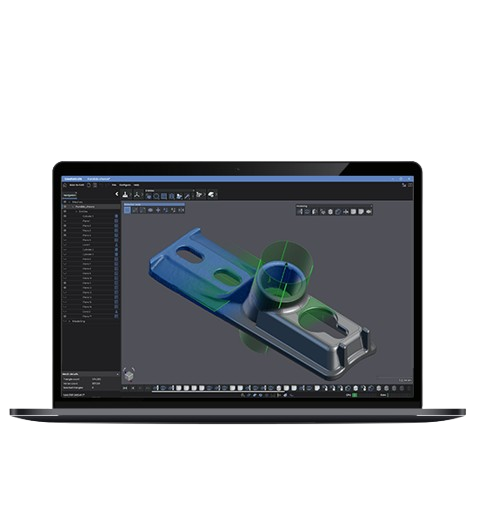Click the pen sketch icon in Entities toolbar
Screen dimensions: 478x522
click(187, 196)
